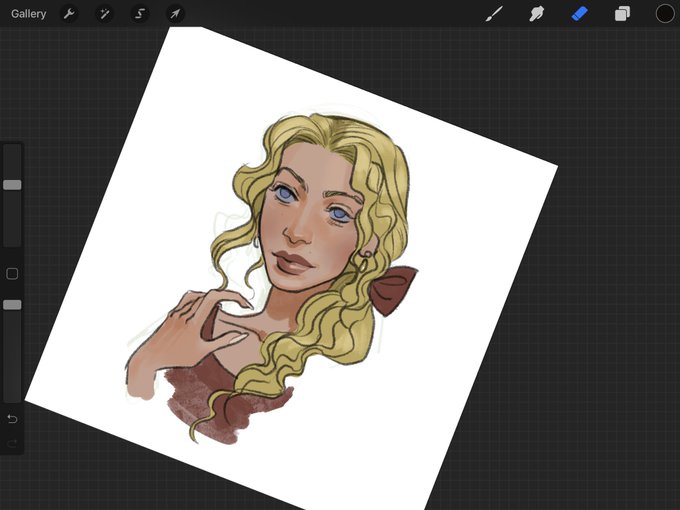The image size is (680, 510).
Task: Redo the last undone action
Action: pyautogui.click(x=12, y=443)
